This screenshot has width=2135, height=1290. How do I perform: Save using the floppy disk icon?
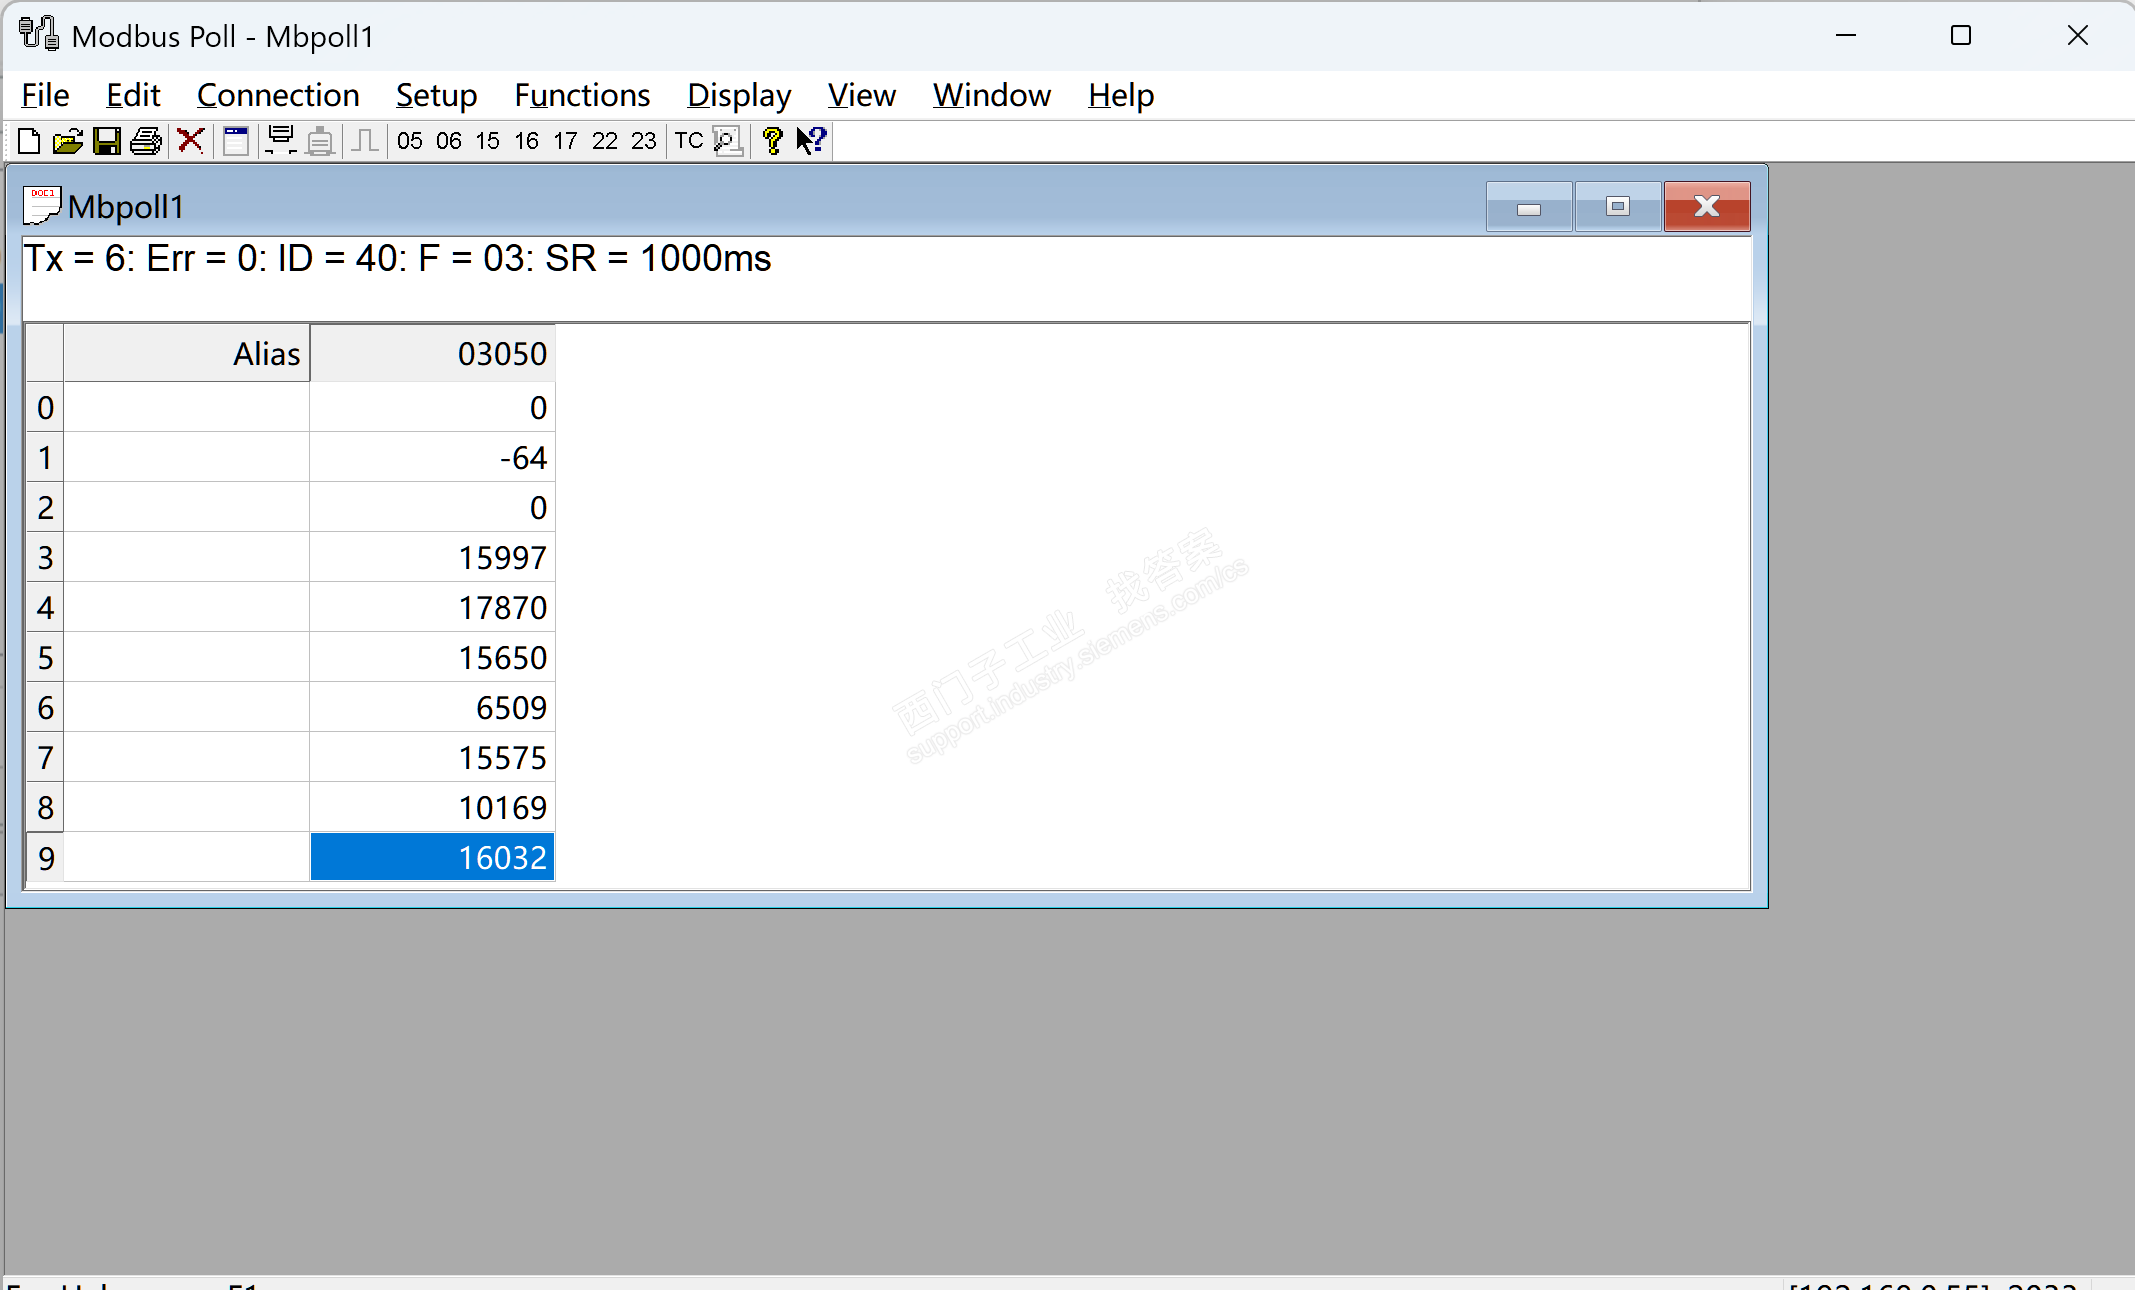106,141
